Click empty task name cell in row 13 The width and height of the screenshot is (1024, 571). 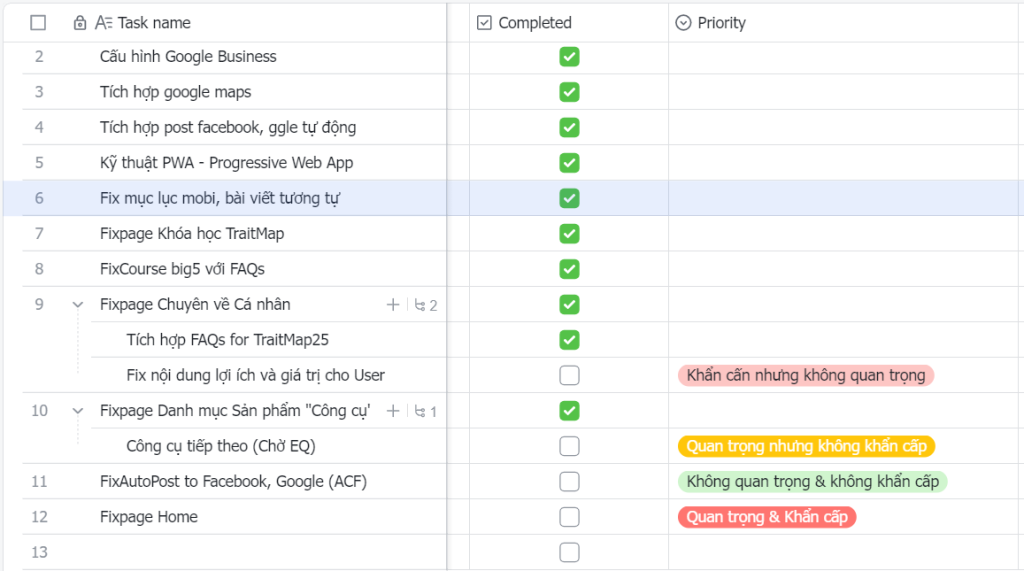tap(250, 552)
